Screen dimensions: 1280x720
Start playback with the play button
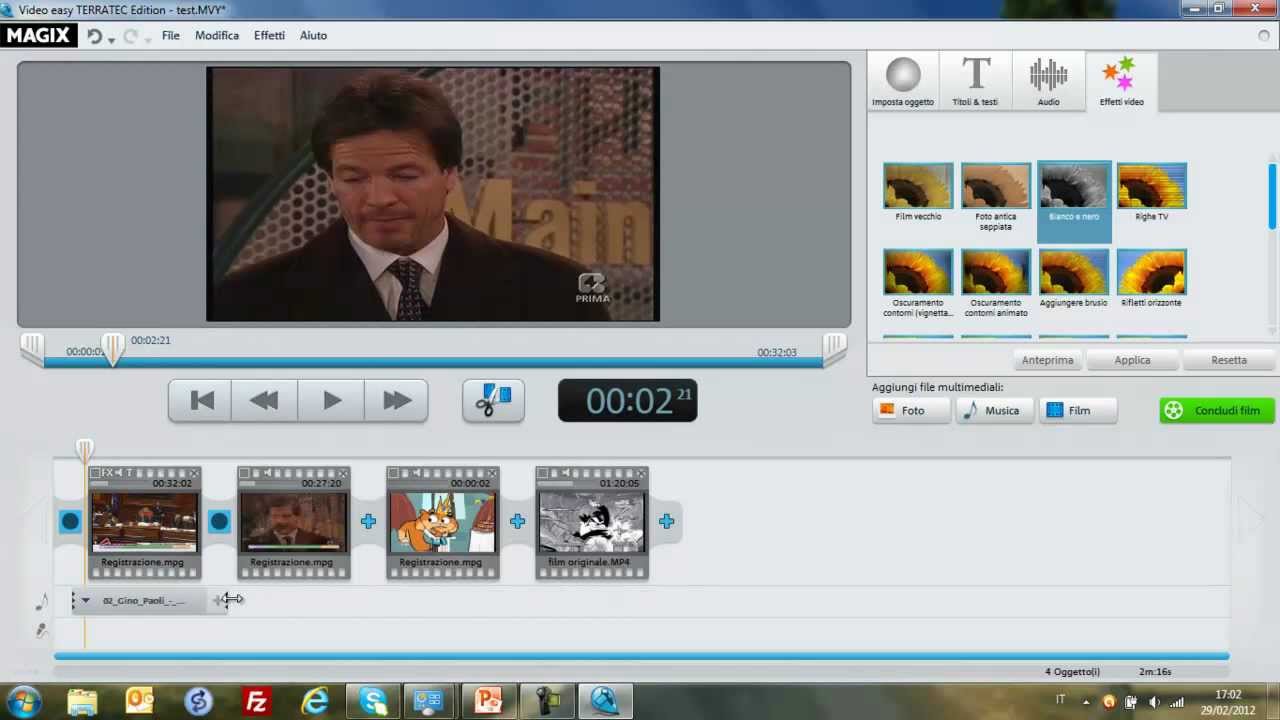point(332,401)
